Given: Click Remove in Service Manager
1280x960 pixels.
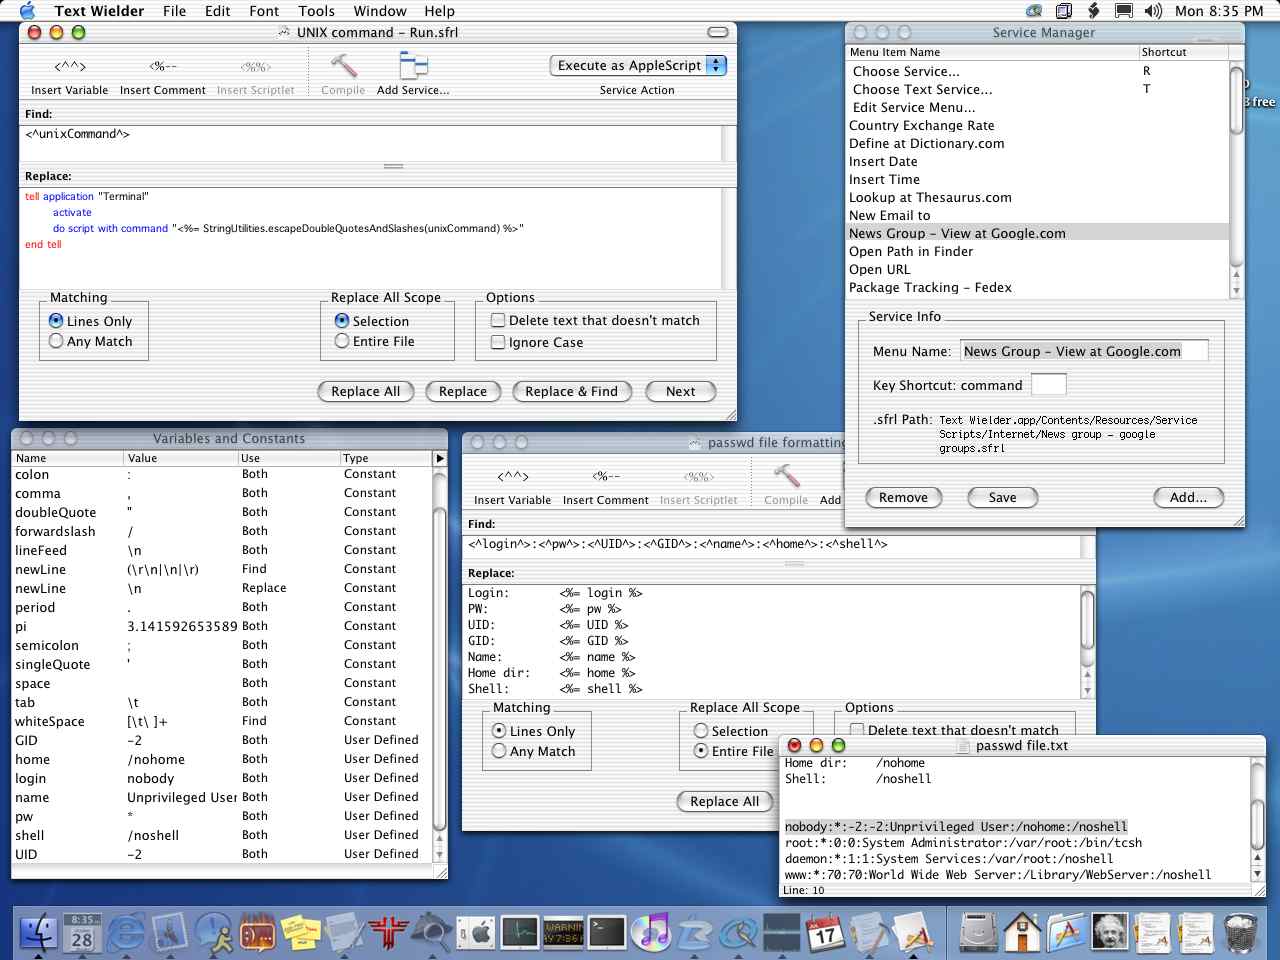Looking at the screenshot, I should [903, 497].
